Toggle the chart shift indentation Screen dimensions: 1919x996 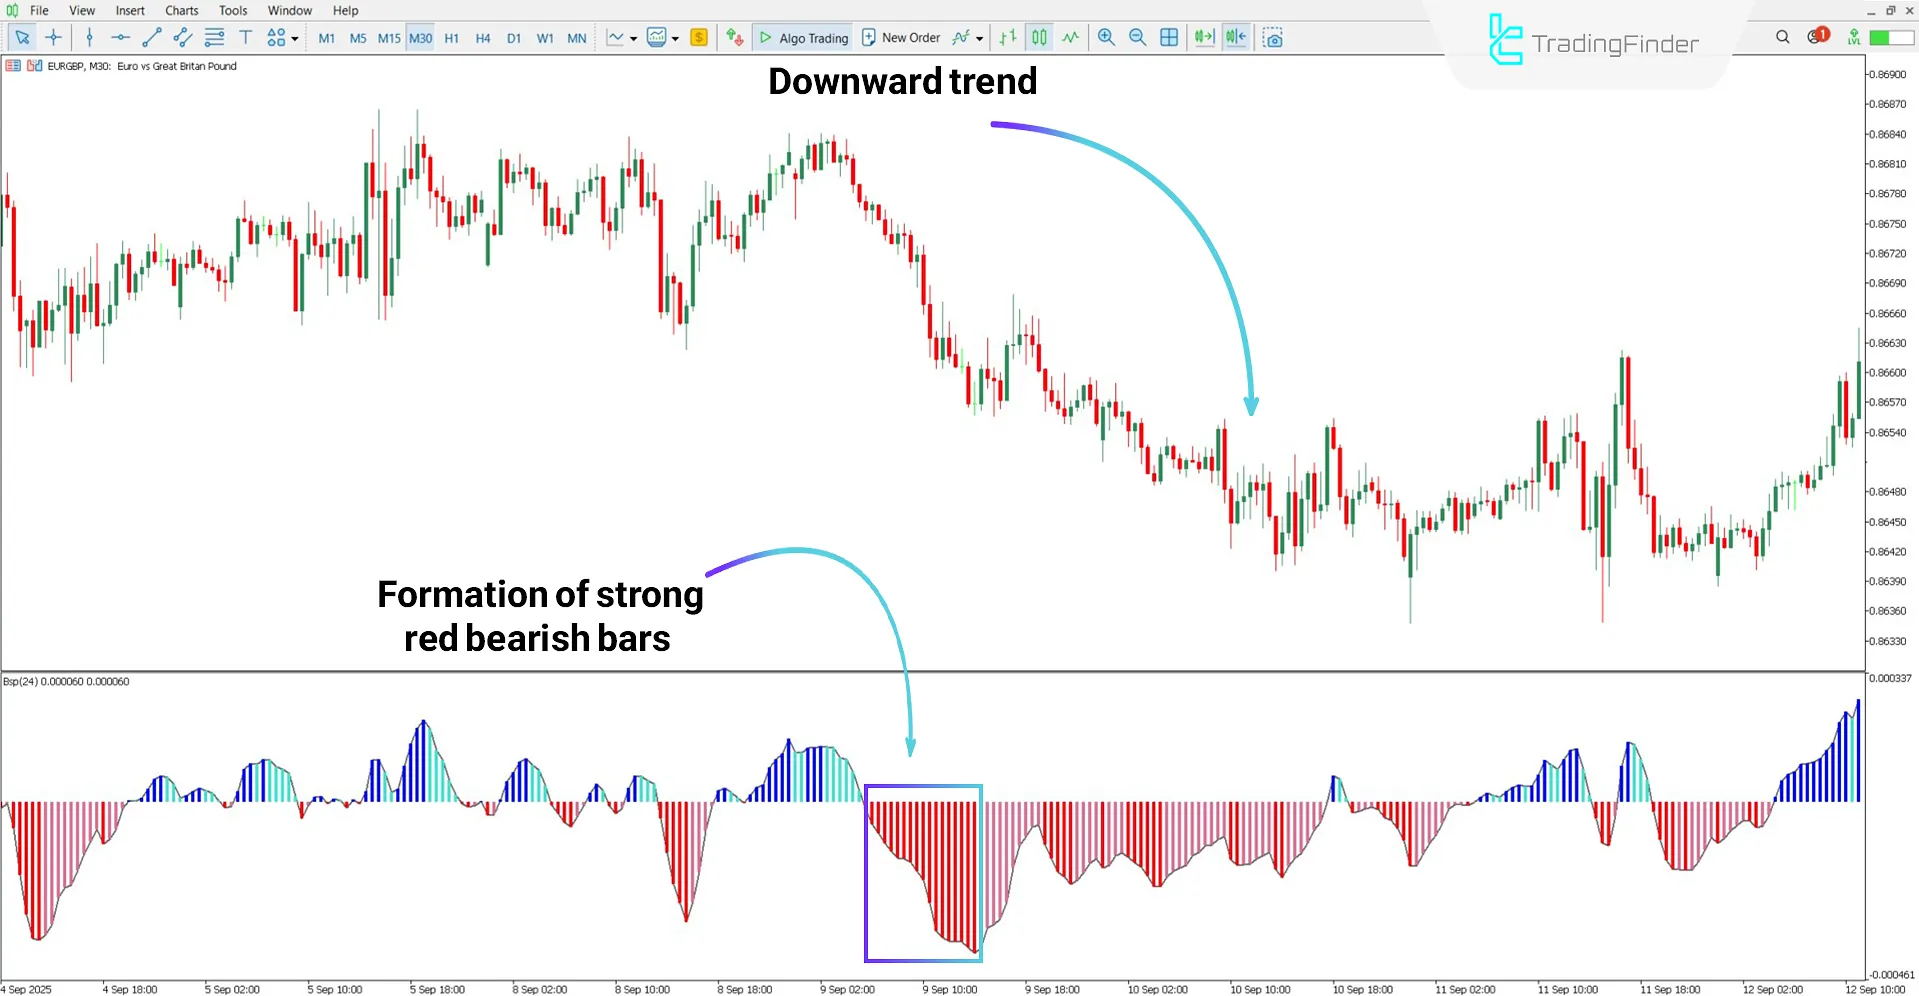1236,37
